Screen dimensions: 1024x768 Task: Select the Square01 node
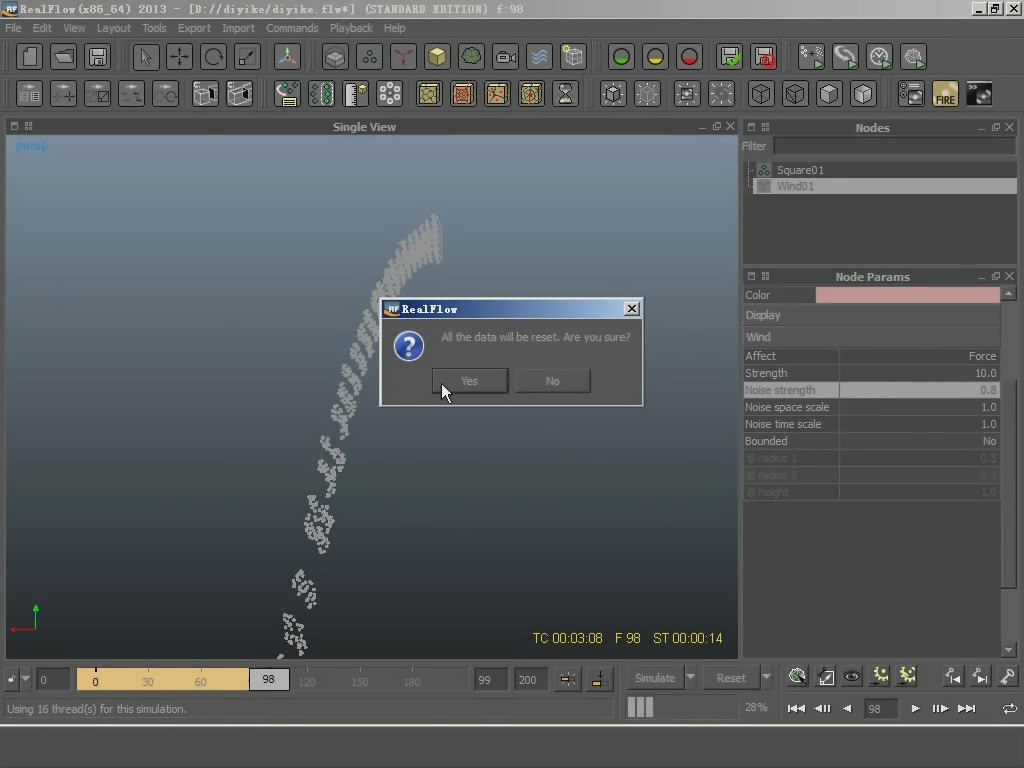click(884, 170)
